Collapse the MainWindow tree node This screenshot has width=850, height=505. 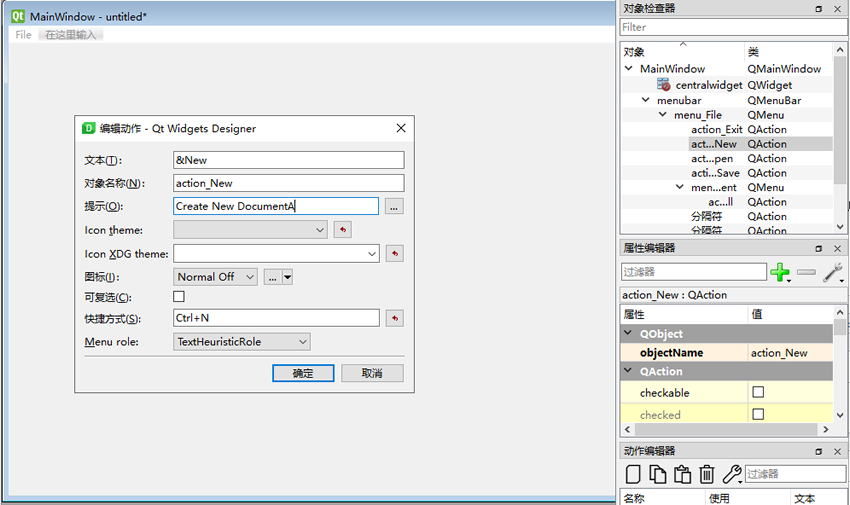click(629, 68)
